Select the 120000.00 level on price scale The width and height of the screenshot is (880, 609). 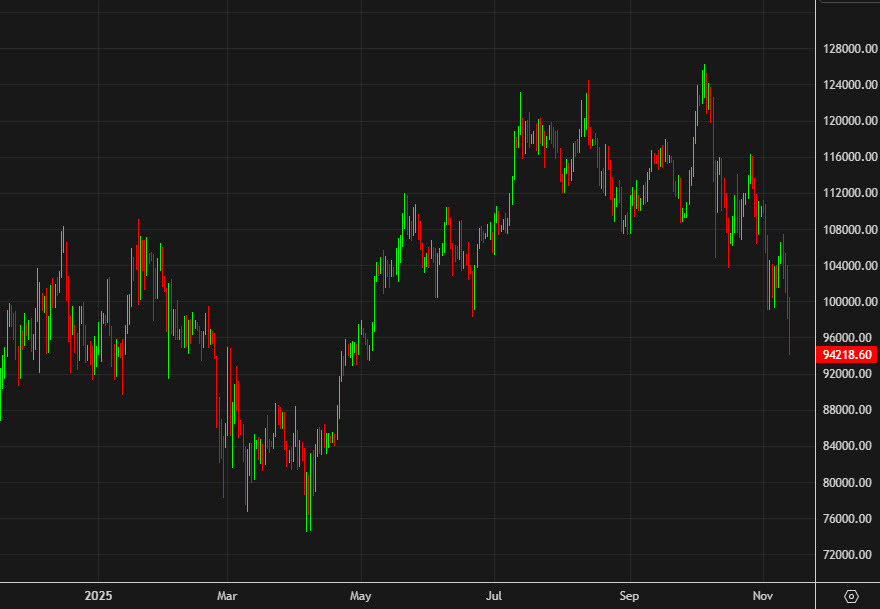click(x=846, y=121)
